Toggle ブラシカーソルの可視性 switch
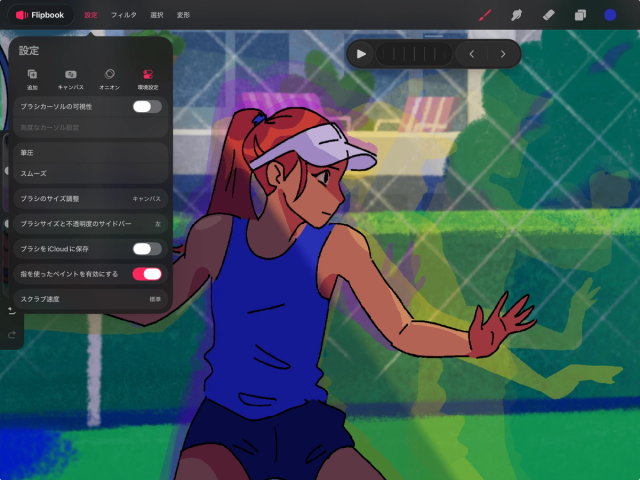 [x=147, y=107]
